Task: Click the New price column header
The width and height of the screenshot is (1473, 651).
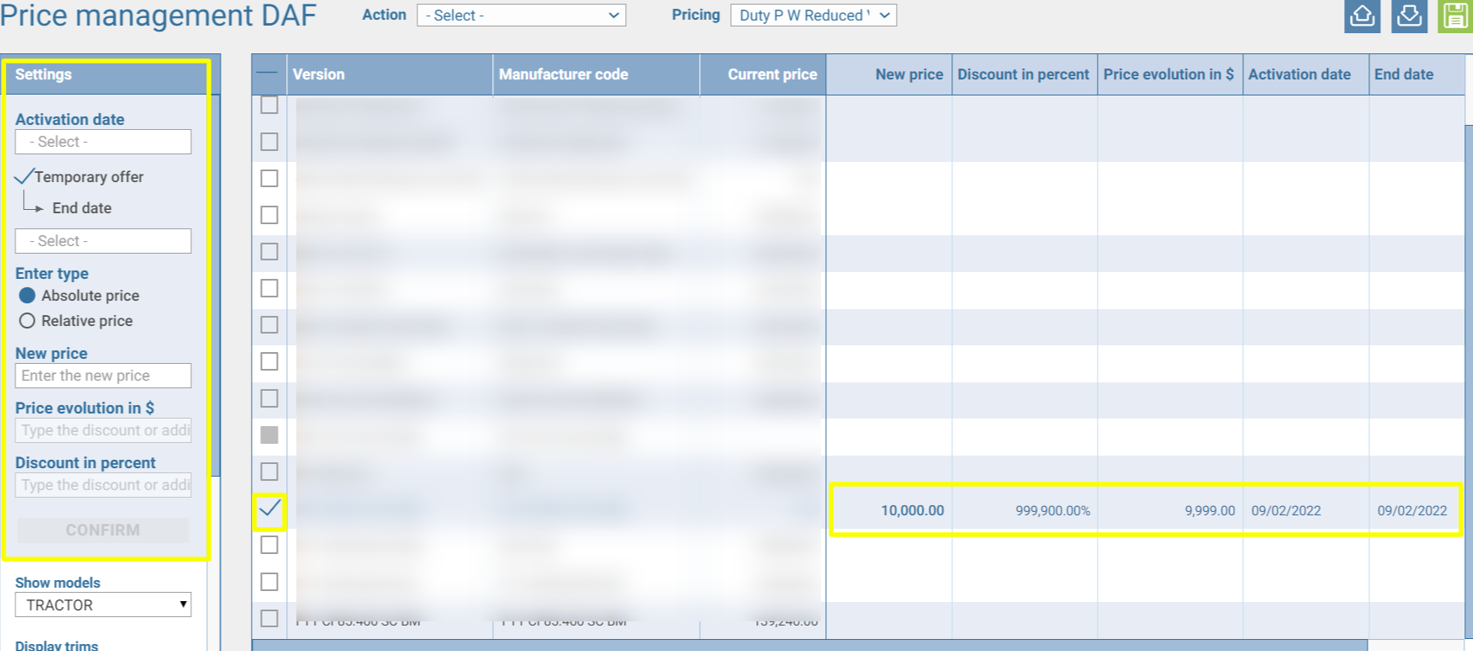Action: point(889,74)
